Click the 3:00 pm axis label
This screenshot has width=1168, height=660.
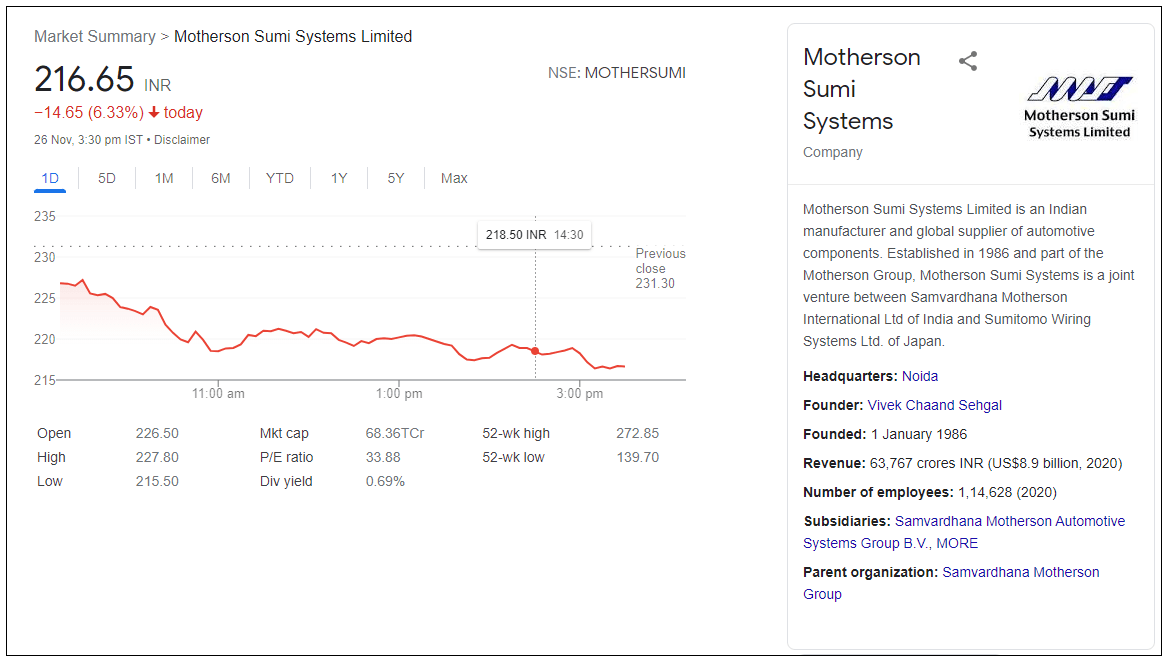click(x=580, y=393)
